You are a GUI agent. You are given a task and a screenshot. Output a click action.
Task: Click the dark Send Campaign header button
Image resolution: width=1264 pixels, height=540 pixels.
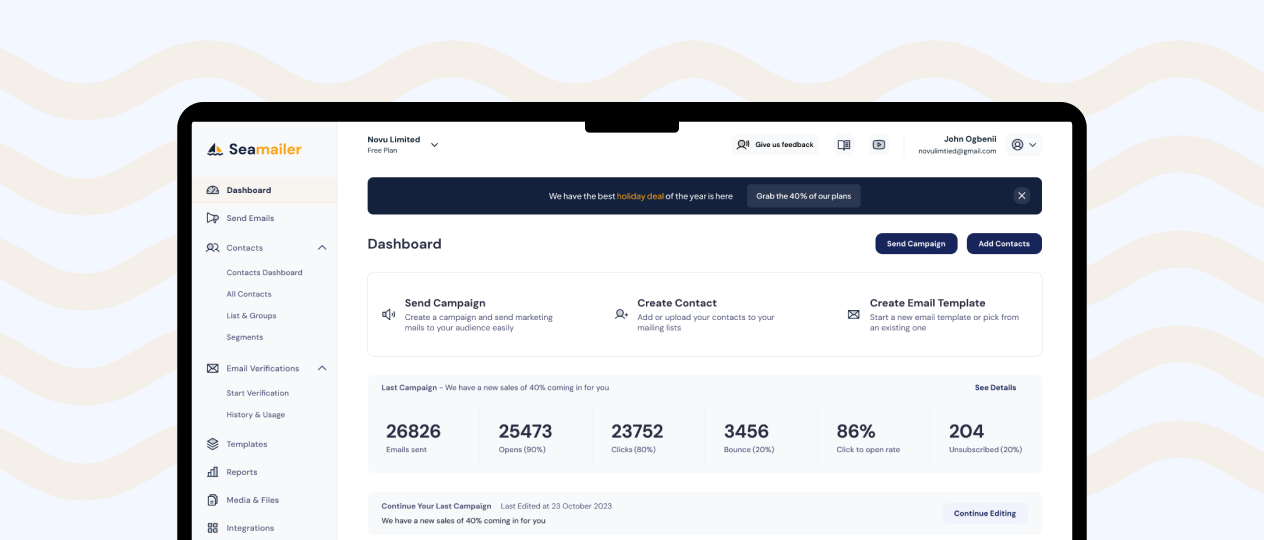[x=916, y=244]
